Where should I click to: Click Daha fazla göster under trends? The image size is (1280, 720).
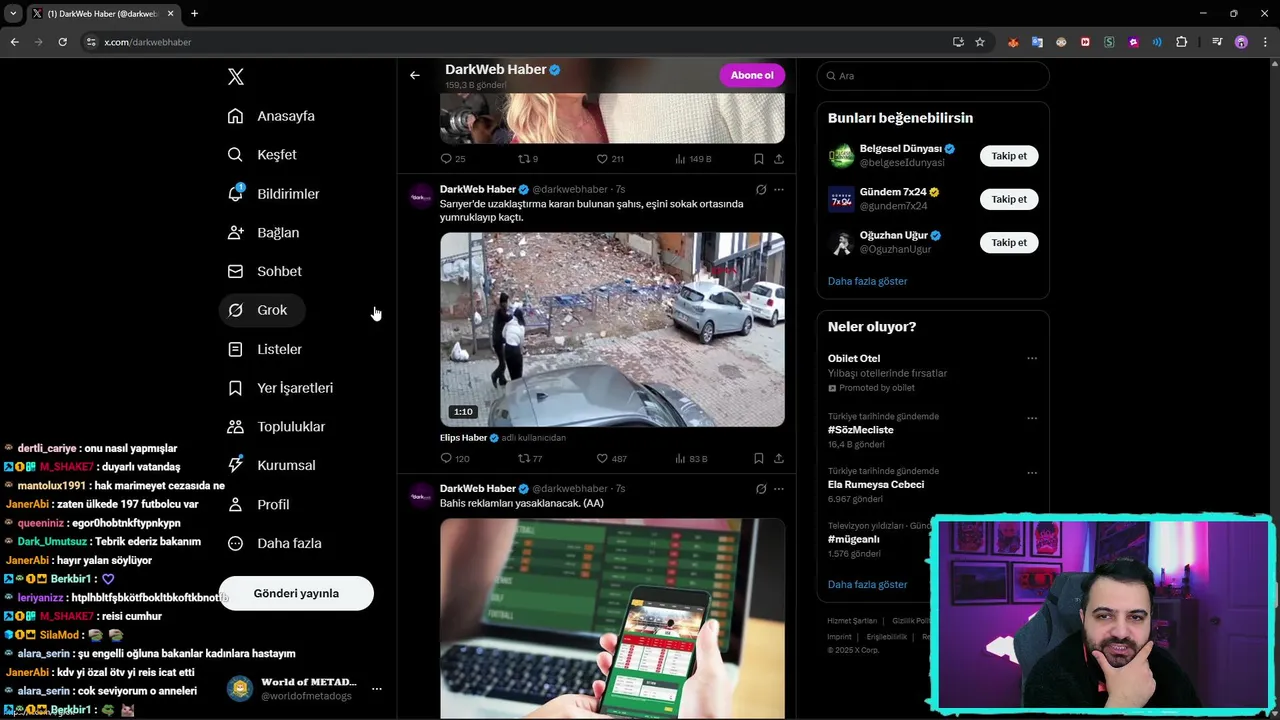pos(867,584)
